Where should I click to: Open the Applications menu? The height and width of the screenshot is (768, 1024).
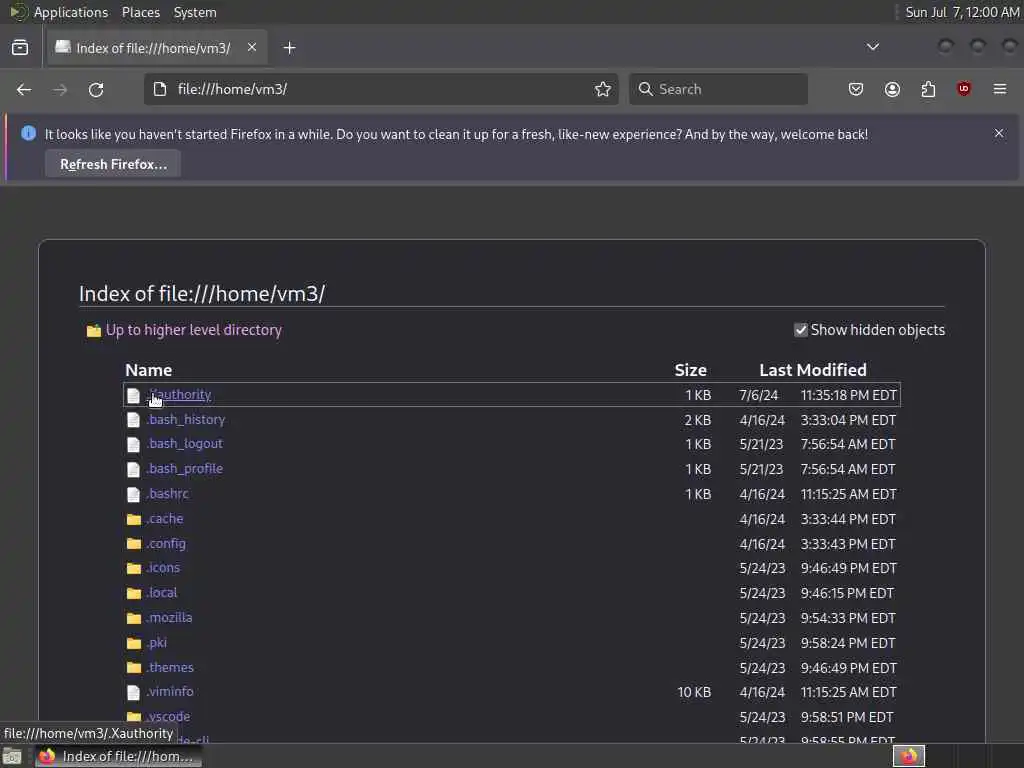point(71,12)
